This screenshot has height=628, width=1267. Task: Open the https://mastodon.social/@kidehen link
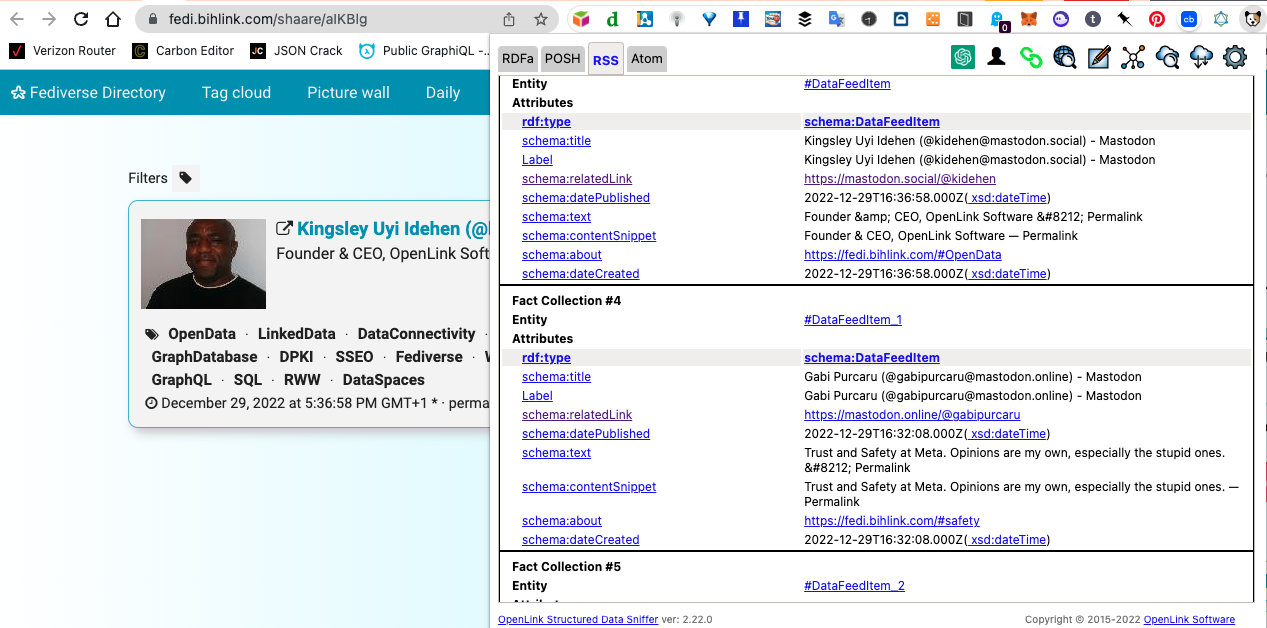pyautogui.click(x=900, y=179)
